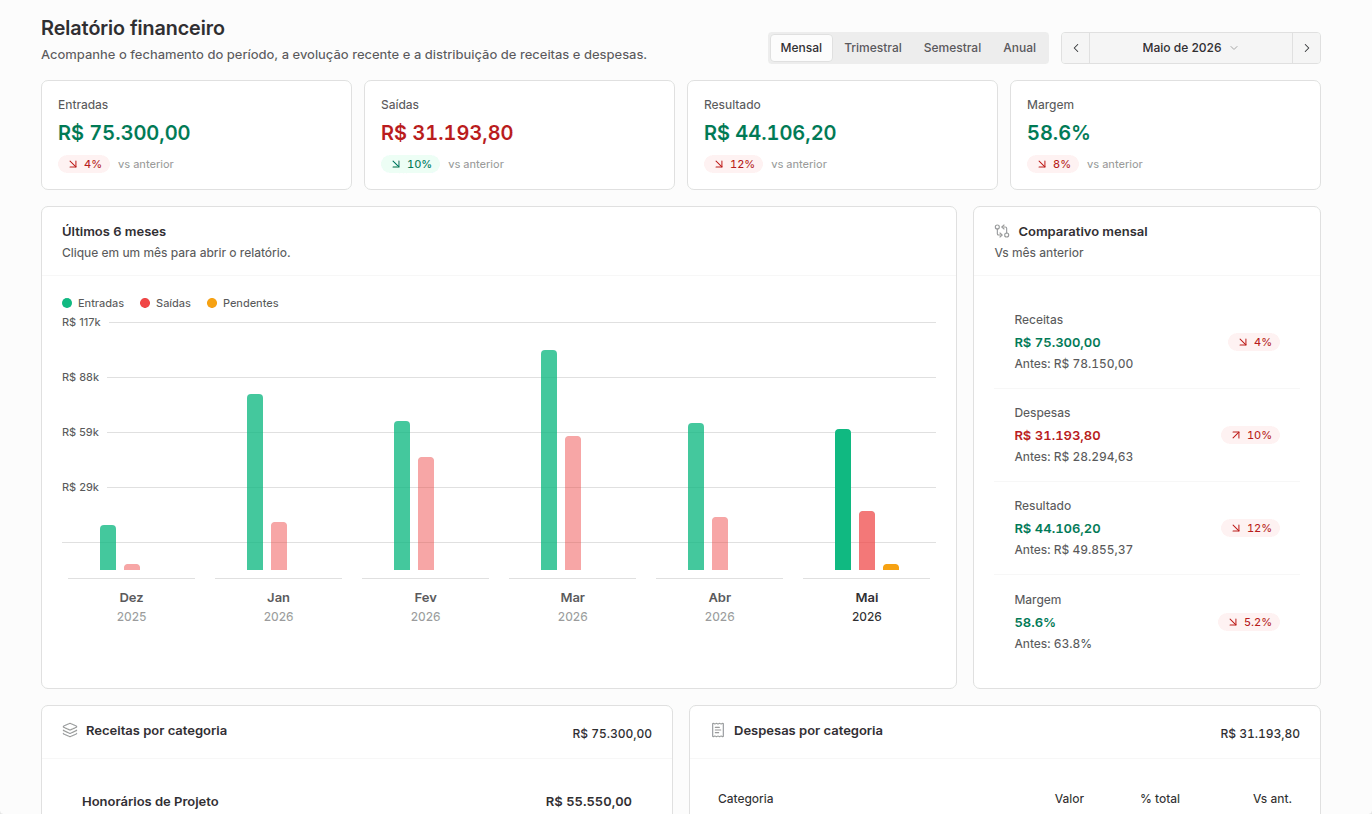Switch to the Anual tab
Viewport: 1372px width, 814px height.
click(1020, 48)
